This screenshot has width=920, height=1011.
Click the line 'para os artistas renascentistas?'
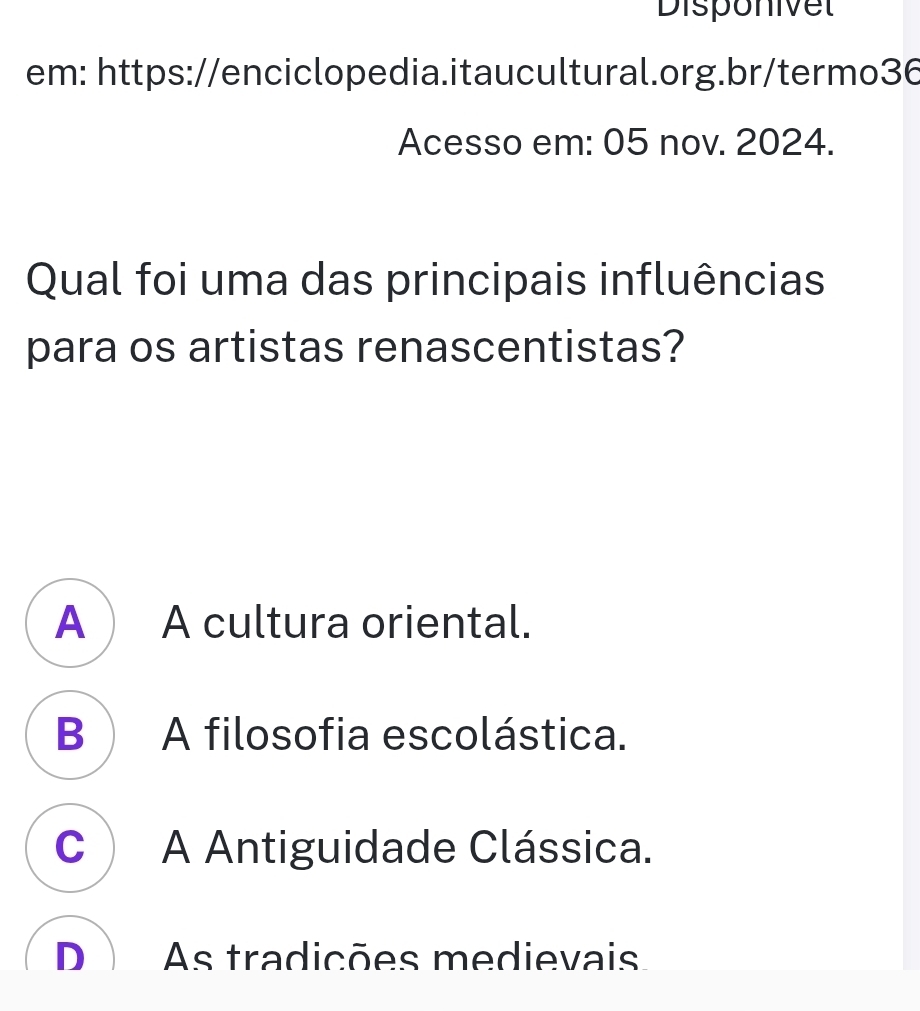pos(357,346)
